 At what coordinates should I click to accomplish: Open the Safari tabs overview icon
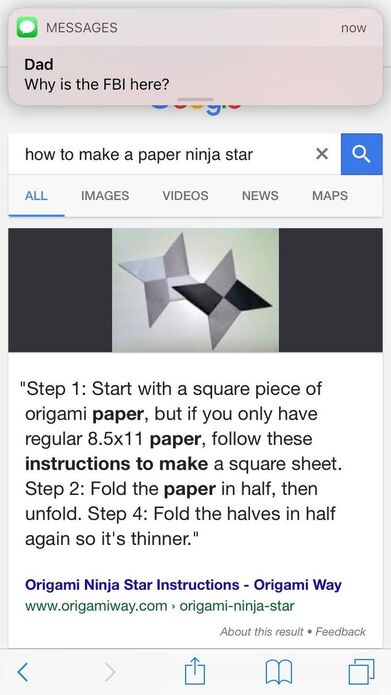point(361,672)
